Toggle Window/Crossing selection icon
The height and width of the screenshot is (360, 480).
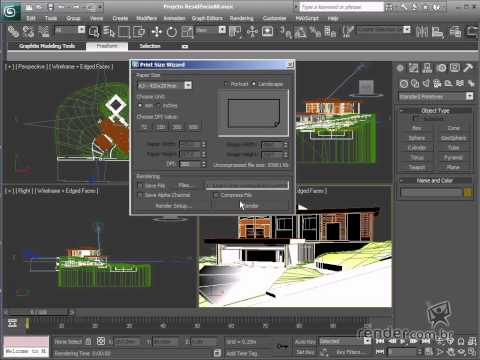click(x=139, y=32)
